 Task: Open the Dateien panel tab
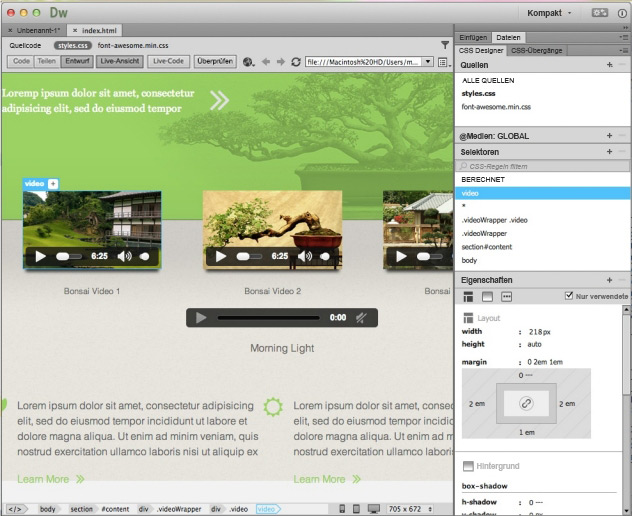pyautogui.click(x=508, y=37)
